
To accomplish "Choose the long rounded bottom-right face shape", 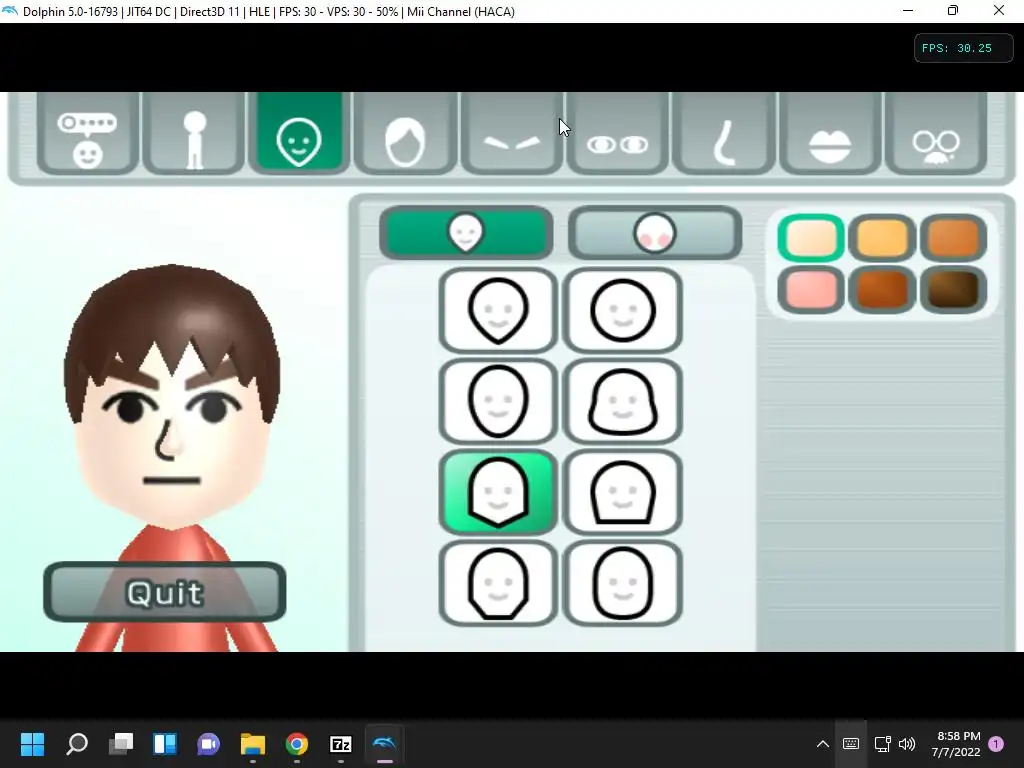I will 622,583.
